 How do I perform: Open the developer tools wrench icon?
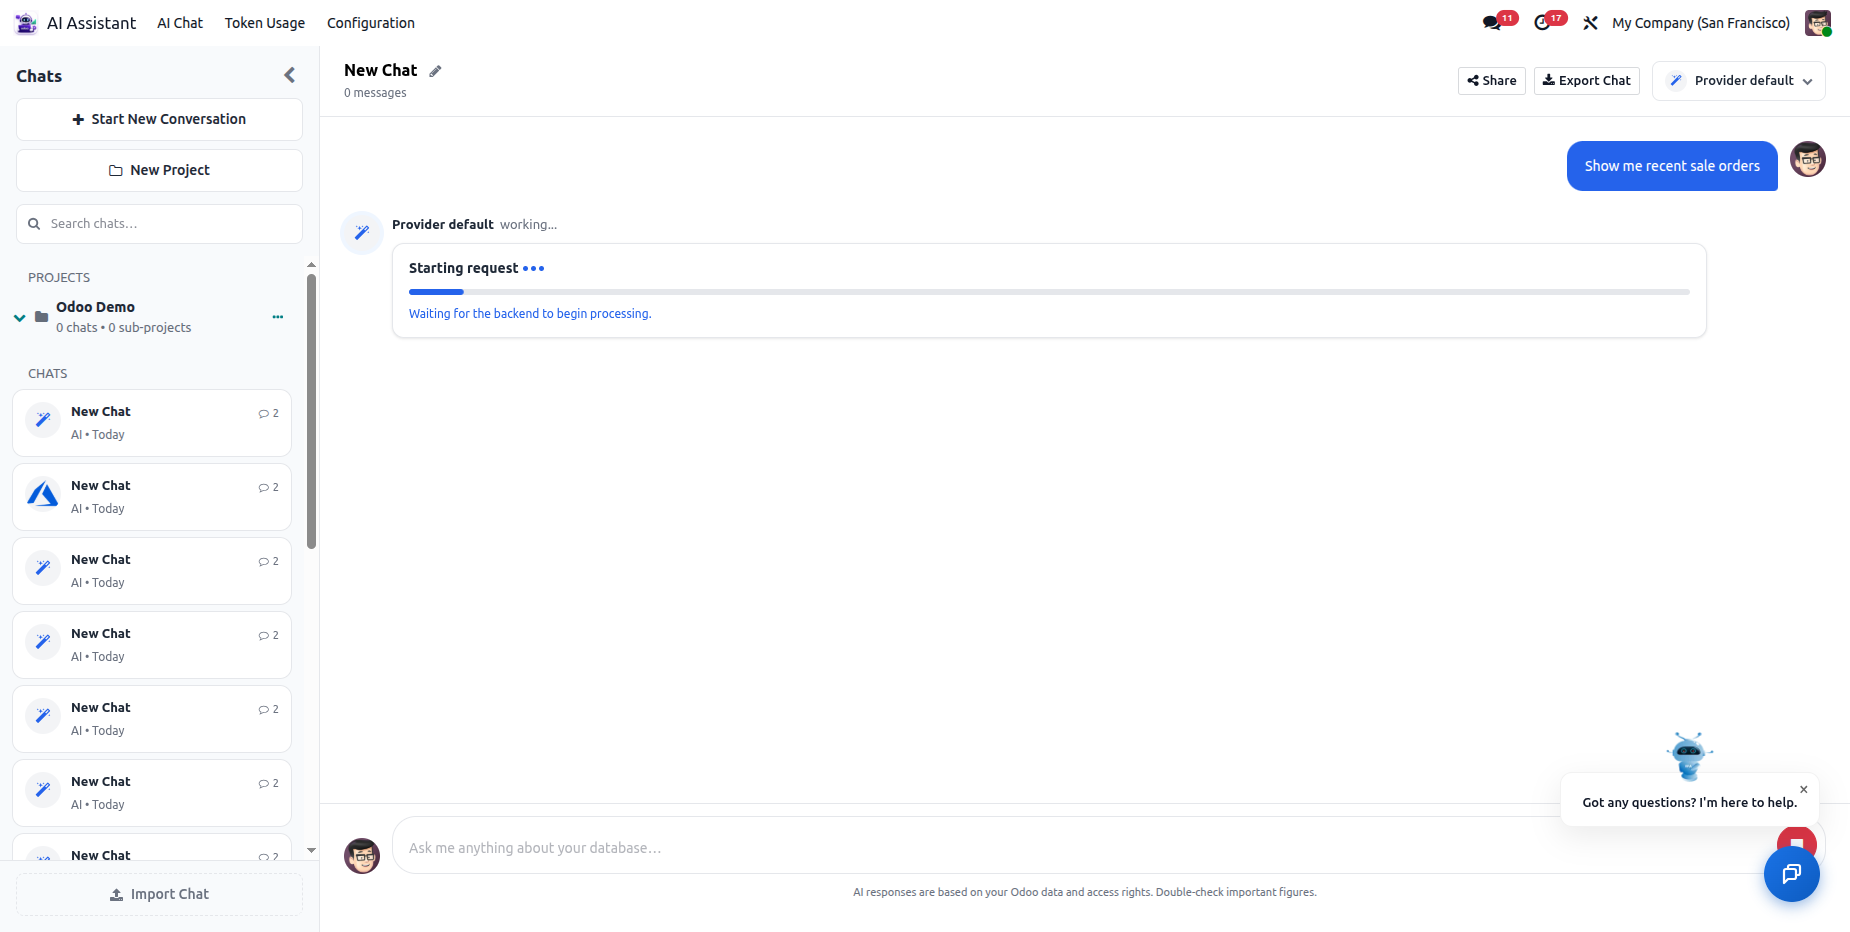pyautogui.click(x=1590, y=23)
